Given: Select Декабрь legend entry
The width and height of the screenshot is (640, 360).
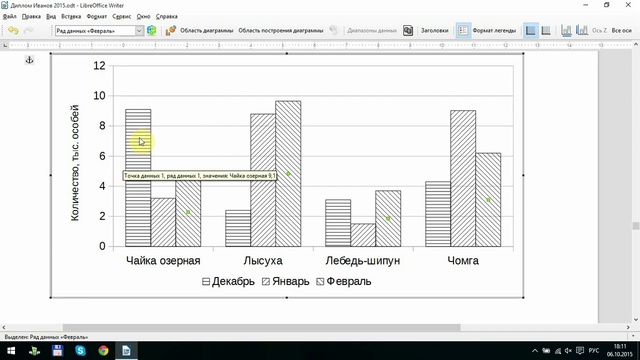Looking at the screenshot, I should [x=228, y=281].
